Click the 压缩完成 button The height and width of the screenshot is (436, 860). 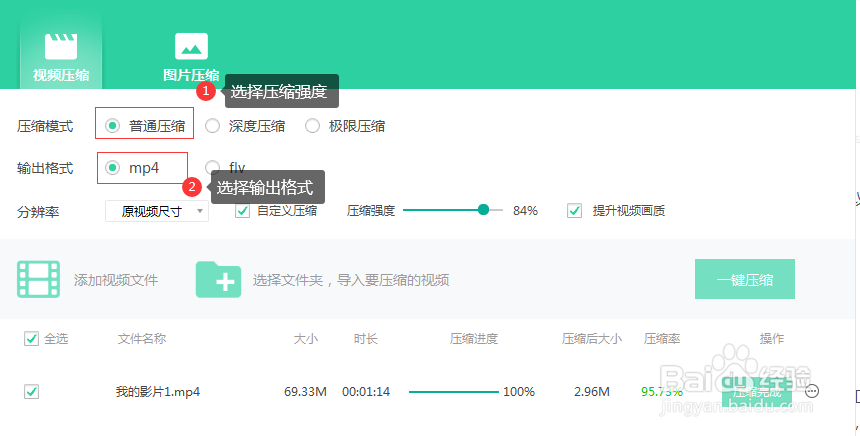[757, 392]
